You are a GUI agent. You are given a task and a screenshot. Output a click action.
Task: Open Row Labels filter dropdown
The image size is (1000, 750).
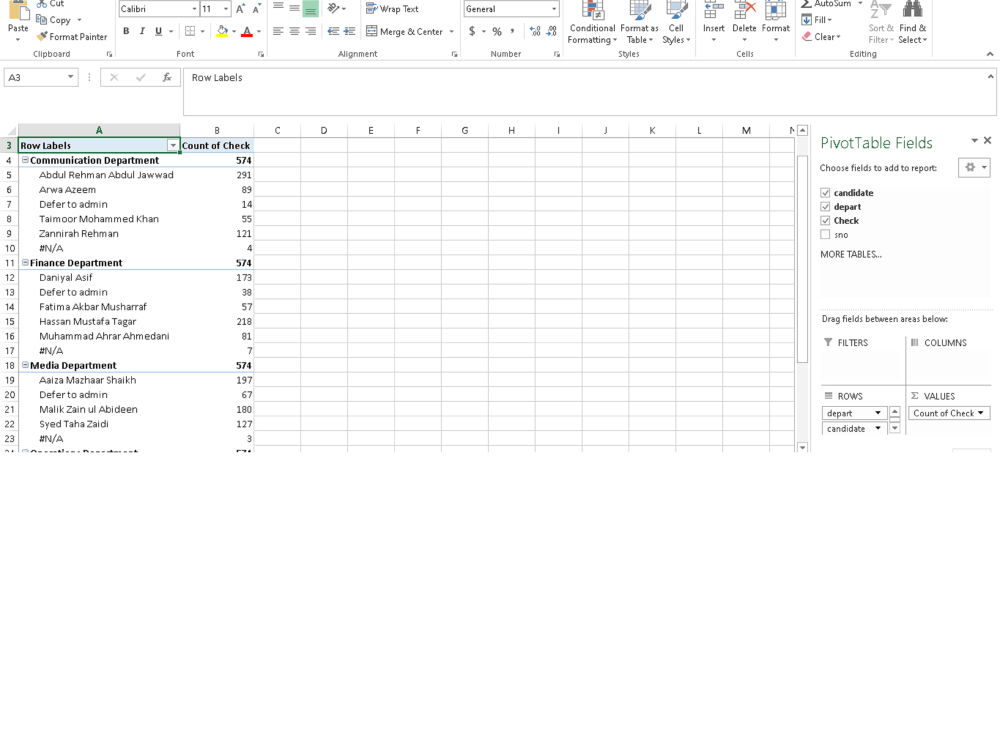coord(173,146)
